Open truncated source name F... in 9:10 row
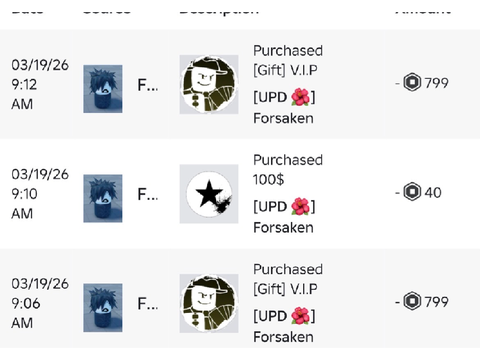The height and width of the screenshot is (360, 480). coord(148,195)
